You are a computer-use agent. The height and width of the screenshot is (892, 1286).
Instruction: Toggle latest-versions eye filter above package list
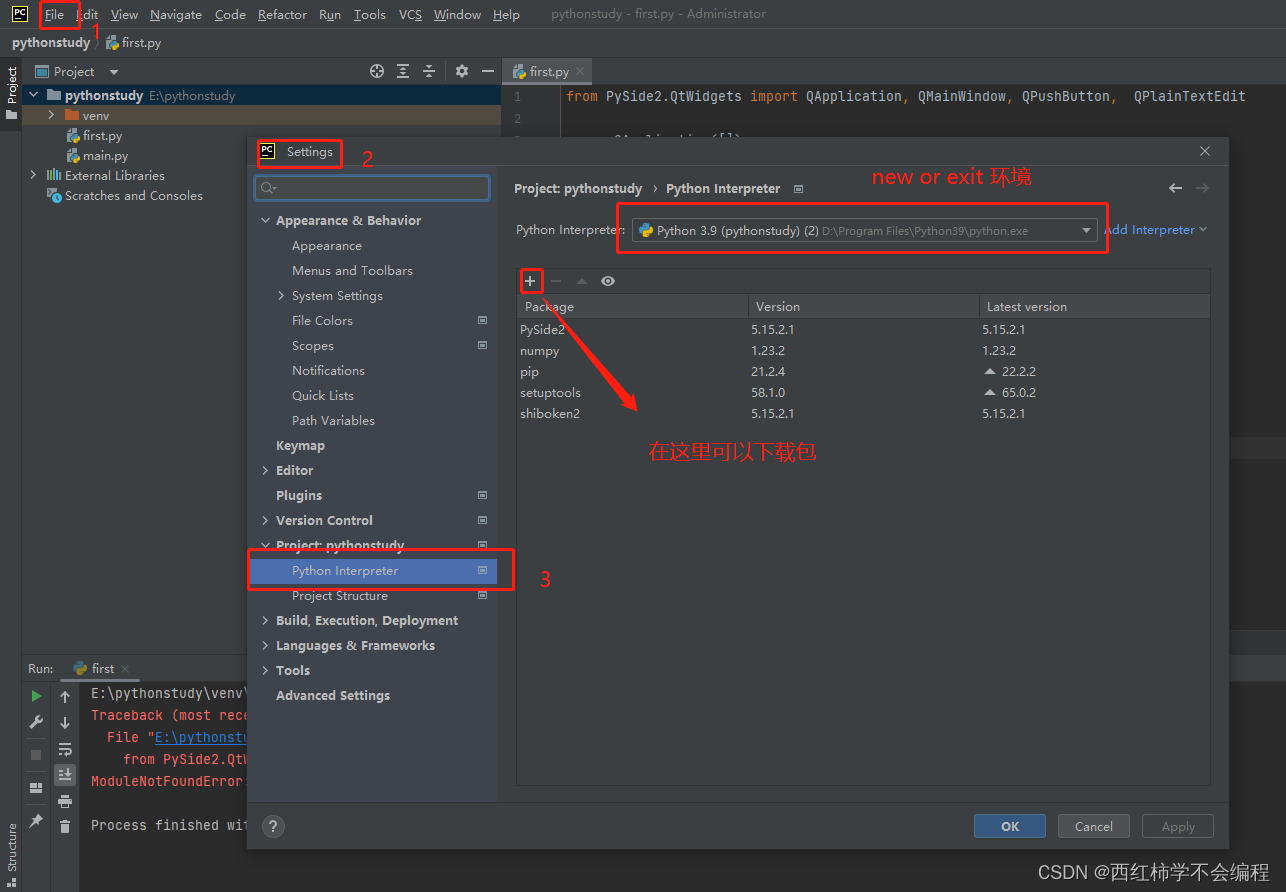(x=608, y=281)
